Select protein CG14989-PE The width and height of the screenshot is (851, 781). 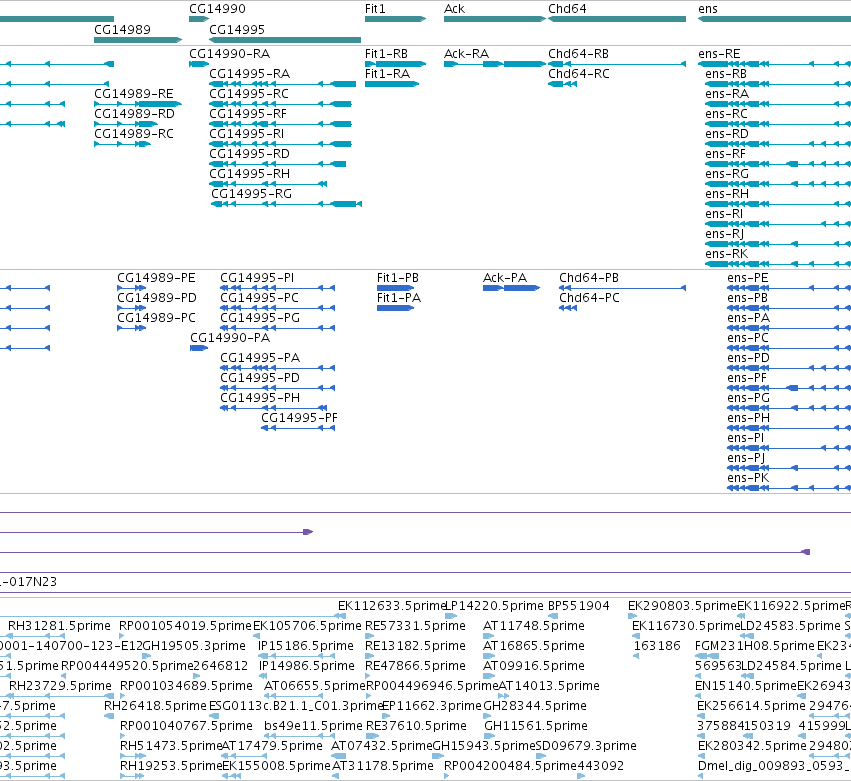coord(156,278)
